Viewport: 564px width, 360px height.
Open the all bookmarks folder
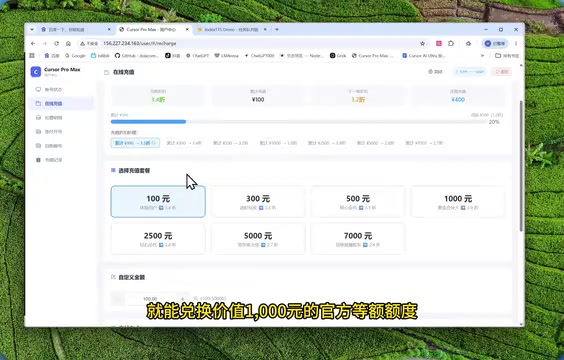[507, 56]
